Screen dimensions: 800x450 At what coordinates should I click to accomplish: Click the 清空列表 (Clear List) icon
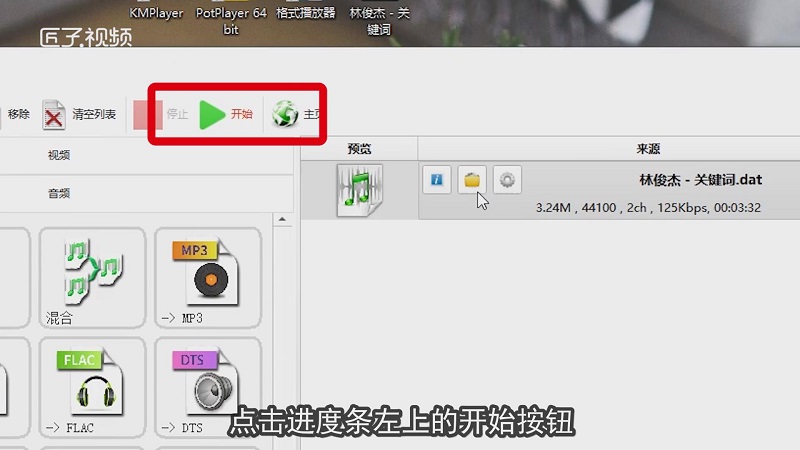55,115
